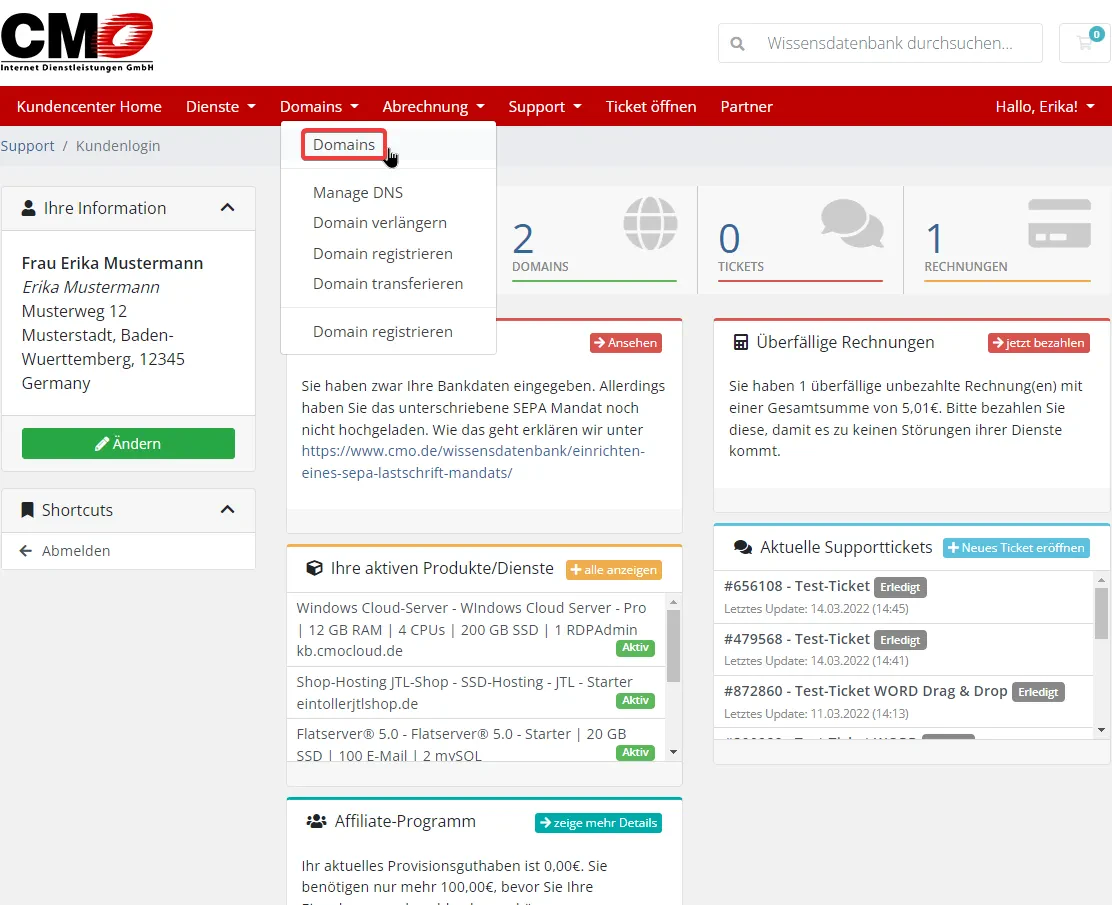Viewport: 1112px width, 905px height.
Task: Click the CMO company logo
Action: pyautogui.click(x=77, y=43)
